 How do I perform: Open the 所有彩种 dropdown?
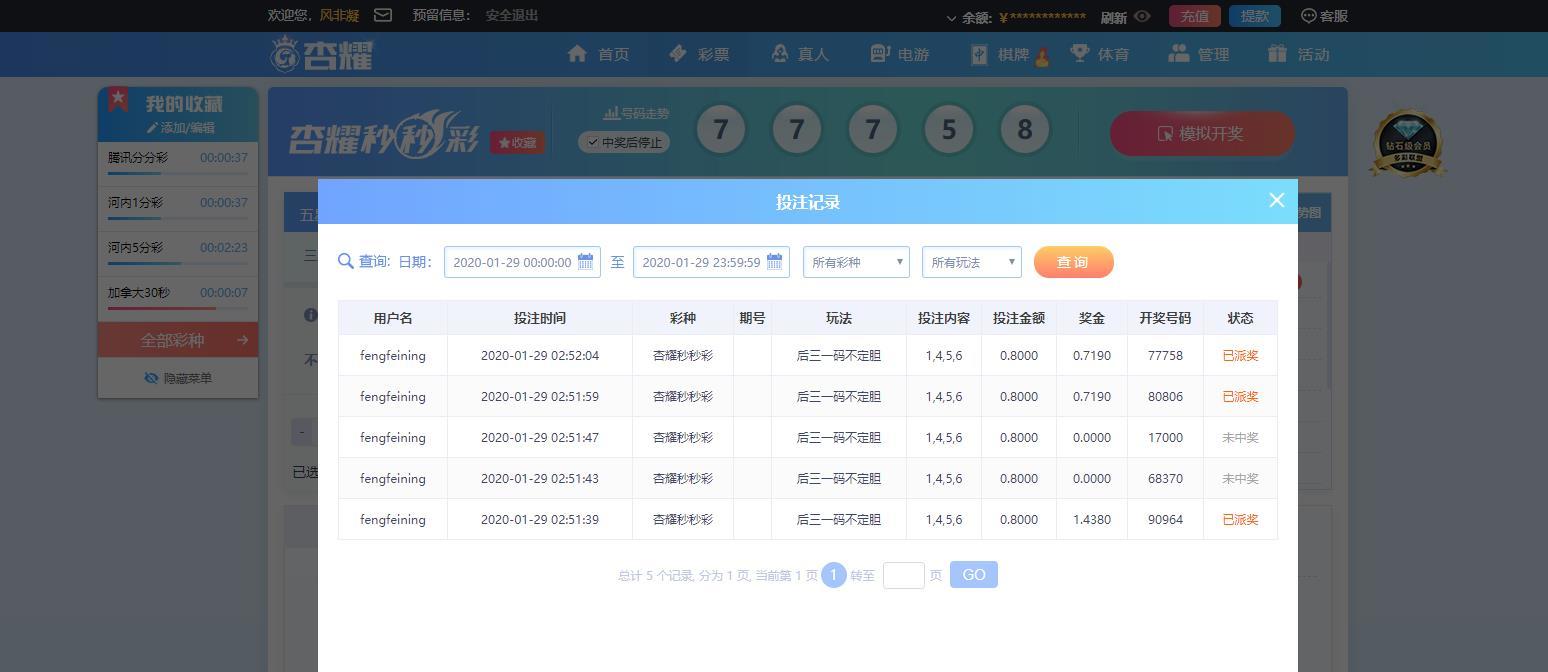[856, 262]
